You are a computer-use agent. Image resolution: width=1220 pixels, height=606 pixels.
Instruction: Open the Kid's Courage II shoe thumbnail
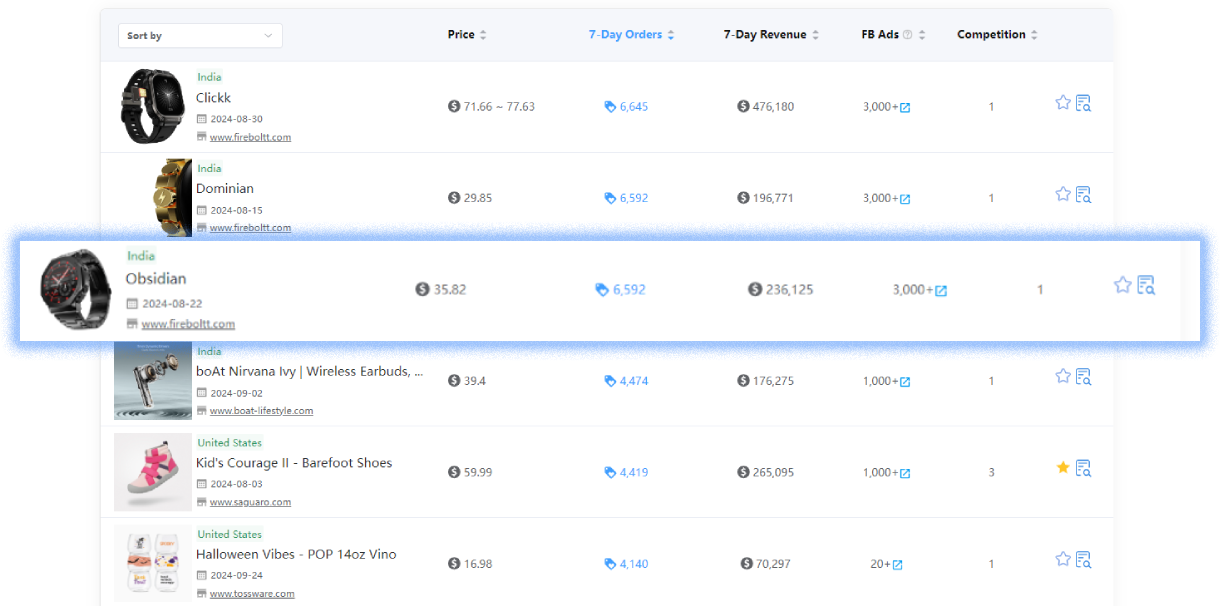pyautogui.click(x=153, y=472)
